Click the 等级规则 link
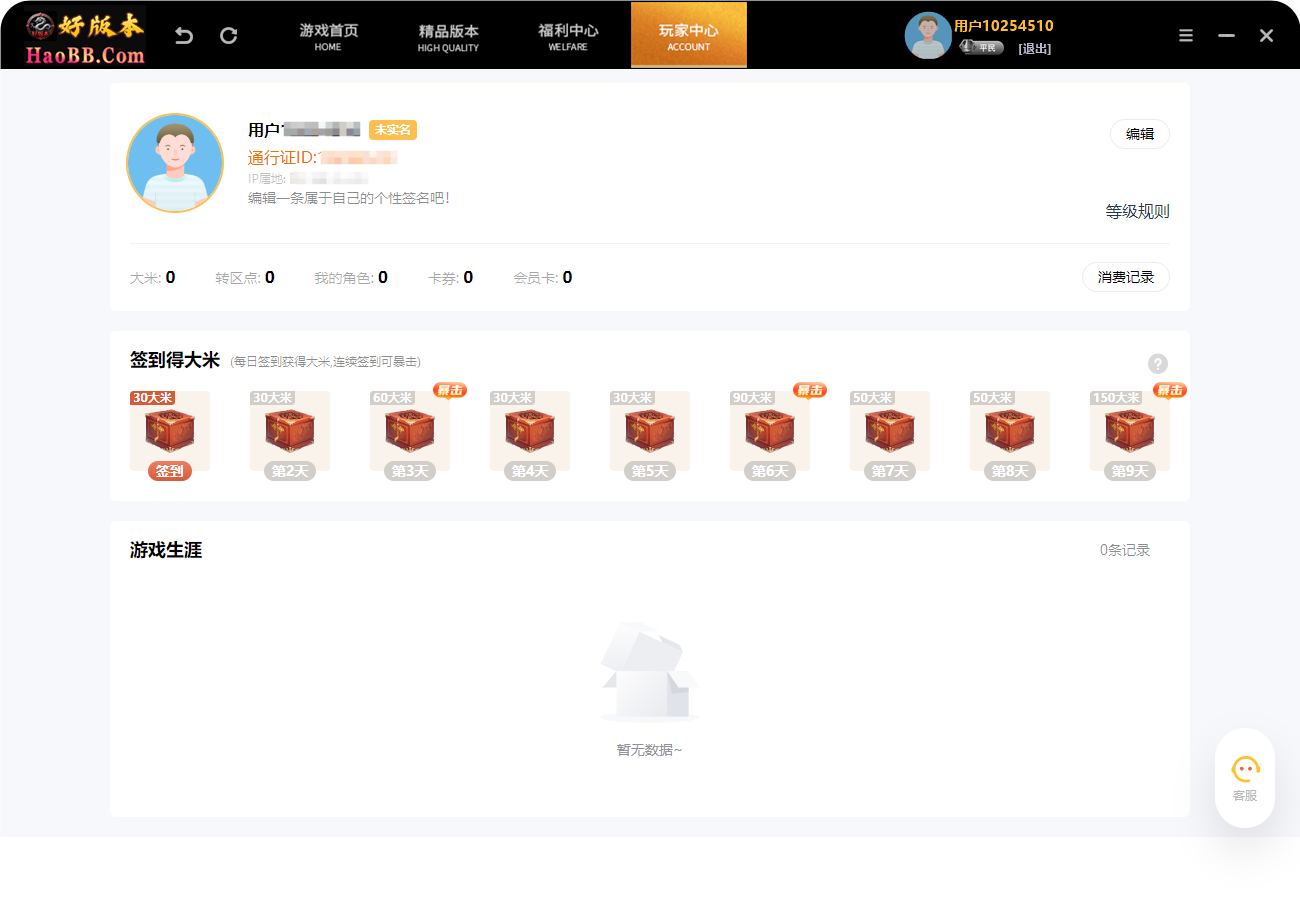 [x=1137, y=212]
